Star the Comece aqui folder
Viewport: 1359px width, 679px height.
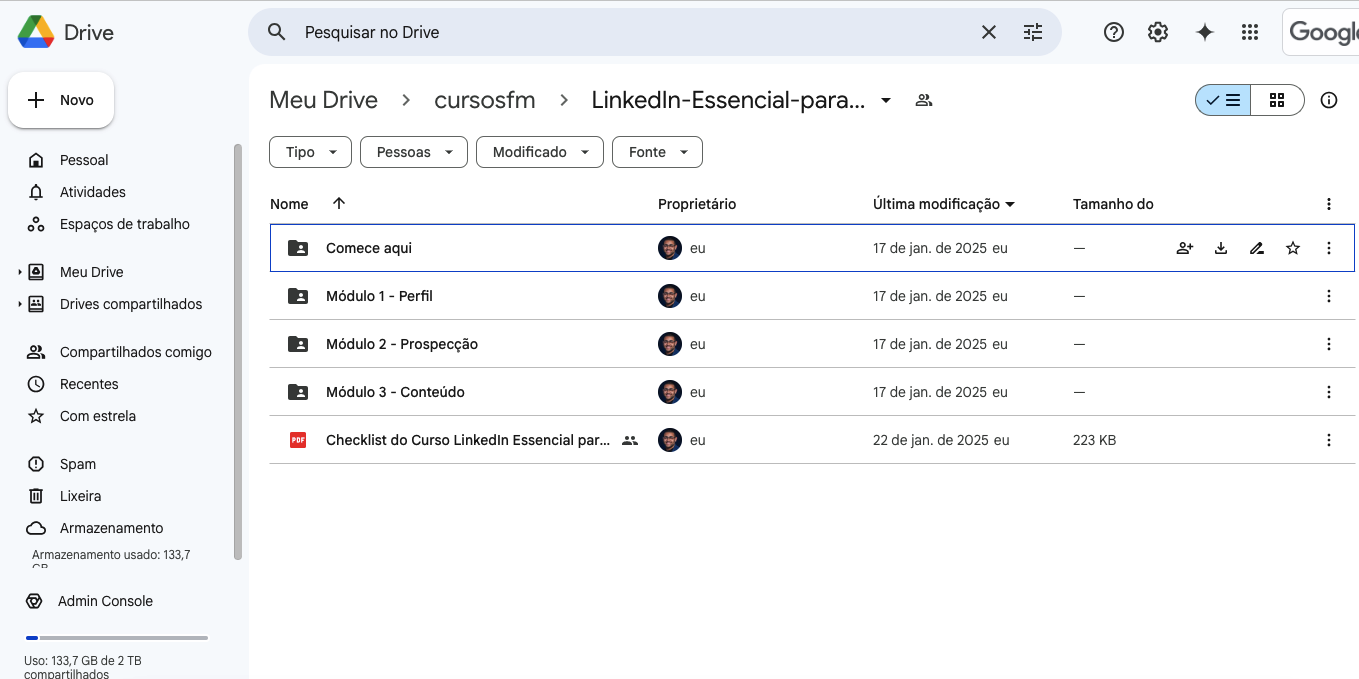(x=1293, y=248)
